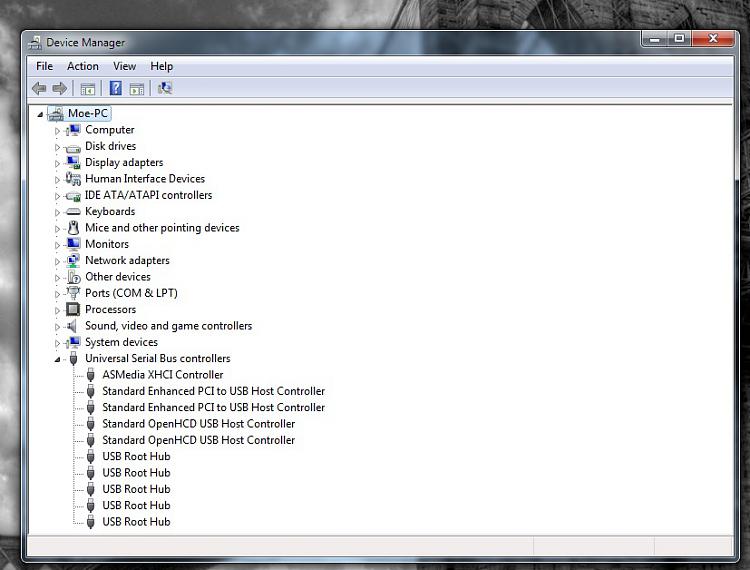Image resolution: width=750 pixels, height=570 pixels.
Task: Select ASMedia XHCI Controller device
Action: [163, 374]
